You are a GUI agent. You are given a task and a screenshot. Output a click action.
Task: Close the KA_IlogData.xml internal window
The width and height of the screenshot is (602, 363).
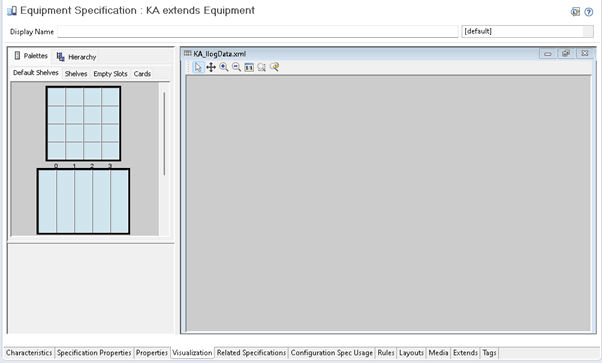pyautogui.click(x=585, y=53)
